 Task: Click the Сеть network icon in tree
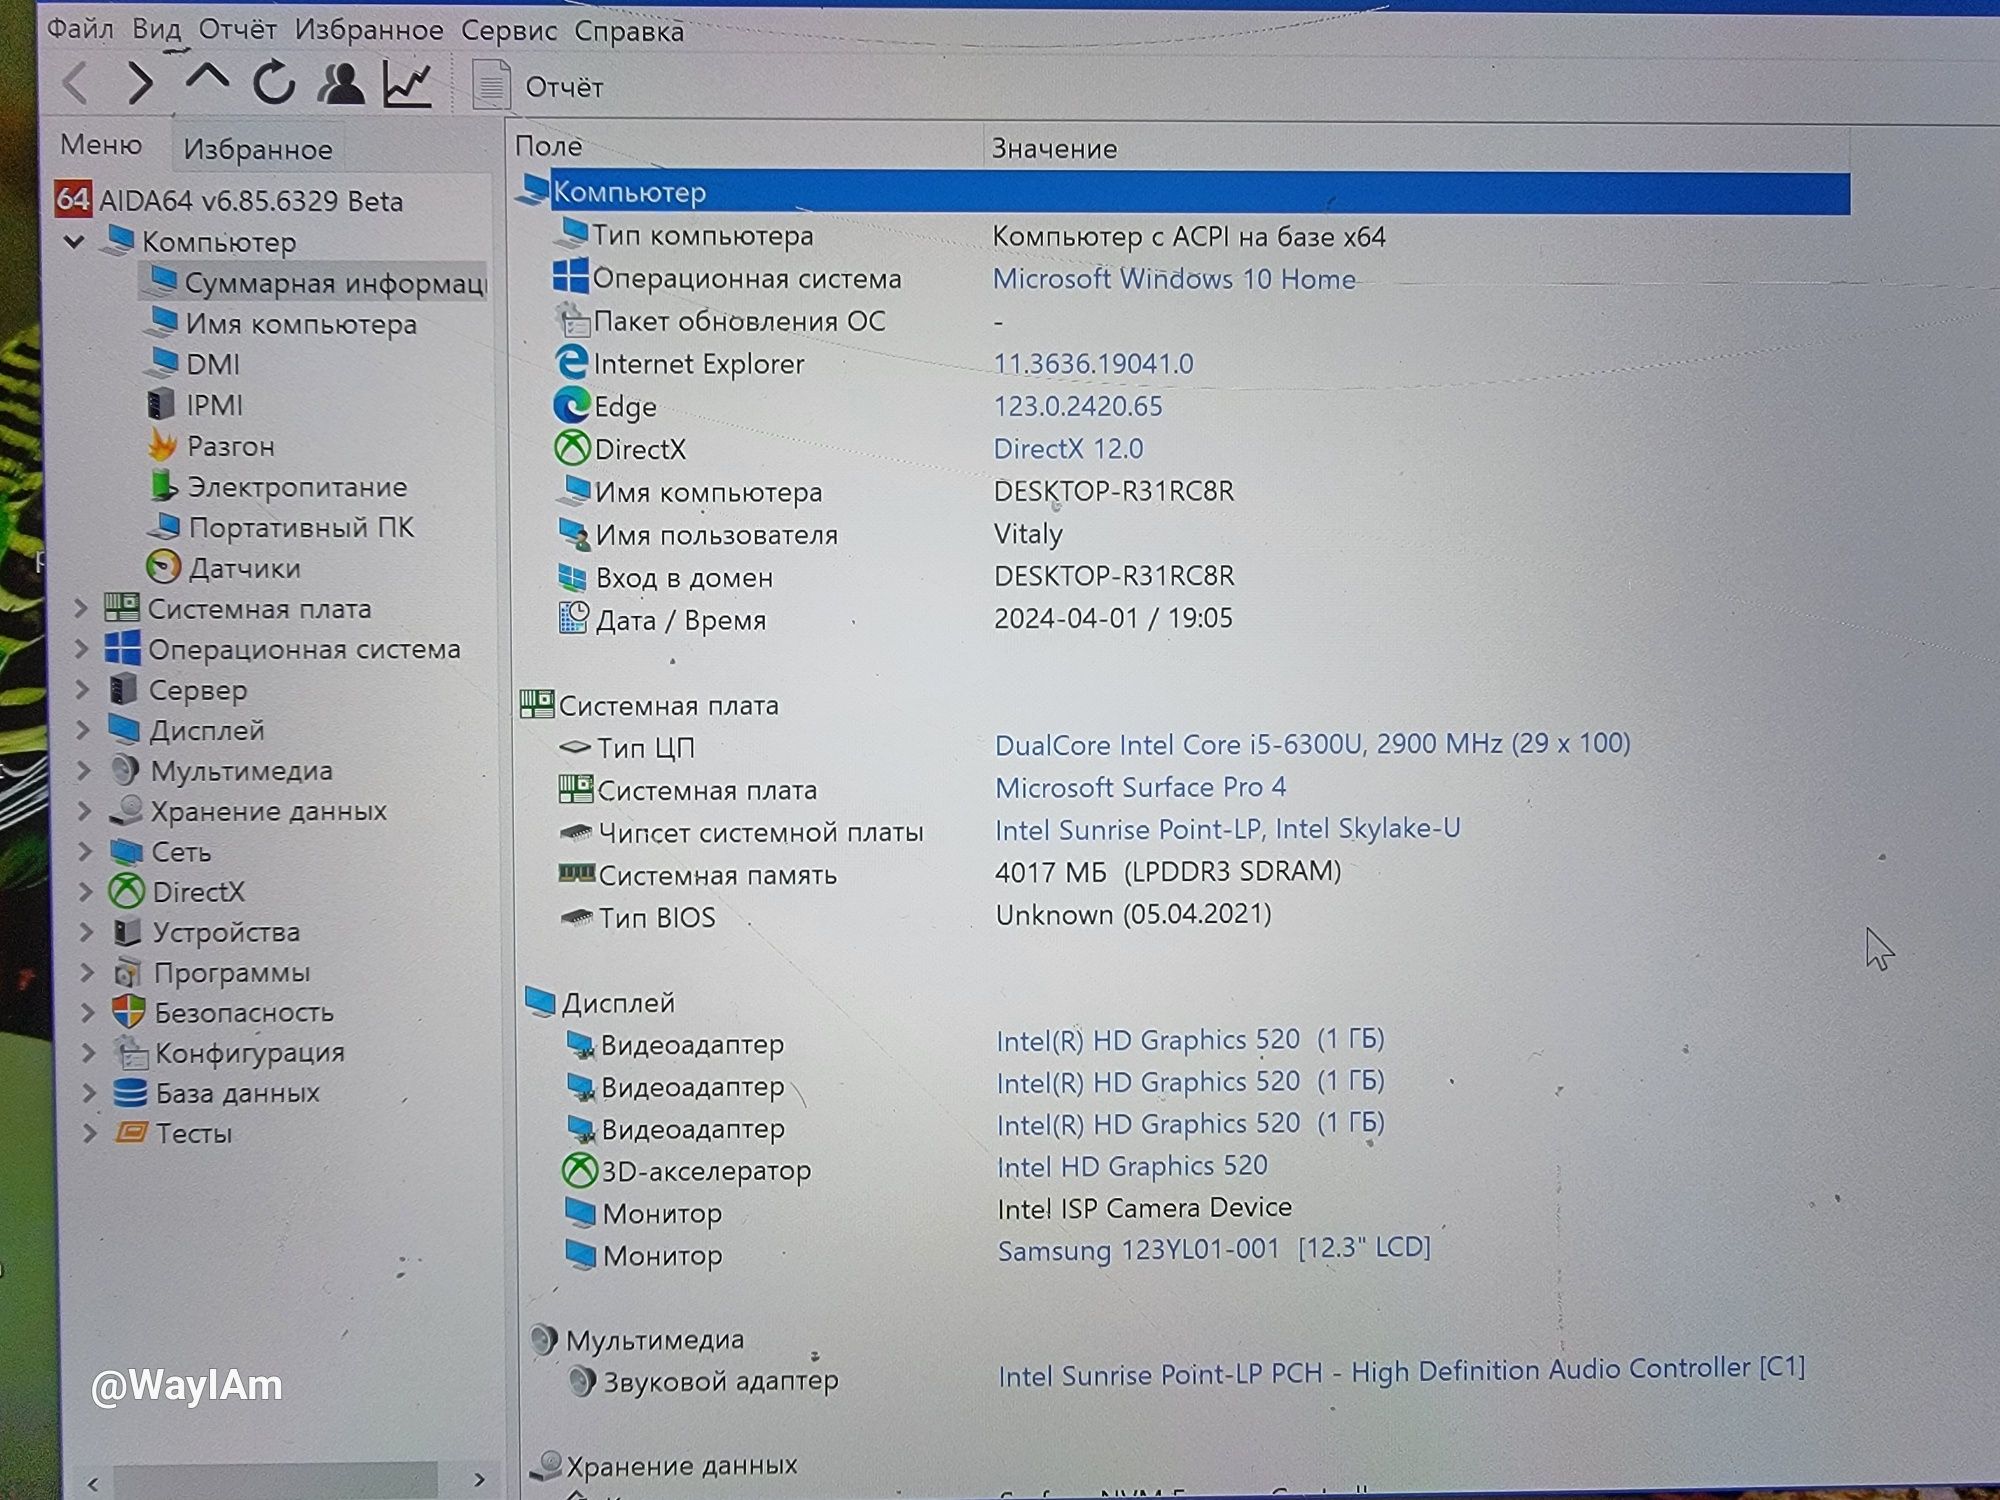[x=126, y=852]
